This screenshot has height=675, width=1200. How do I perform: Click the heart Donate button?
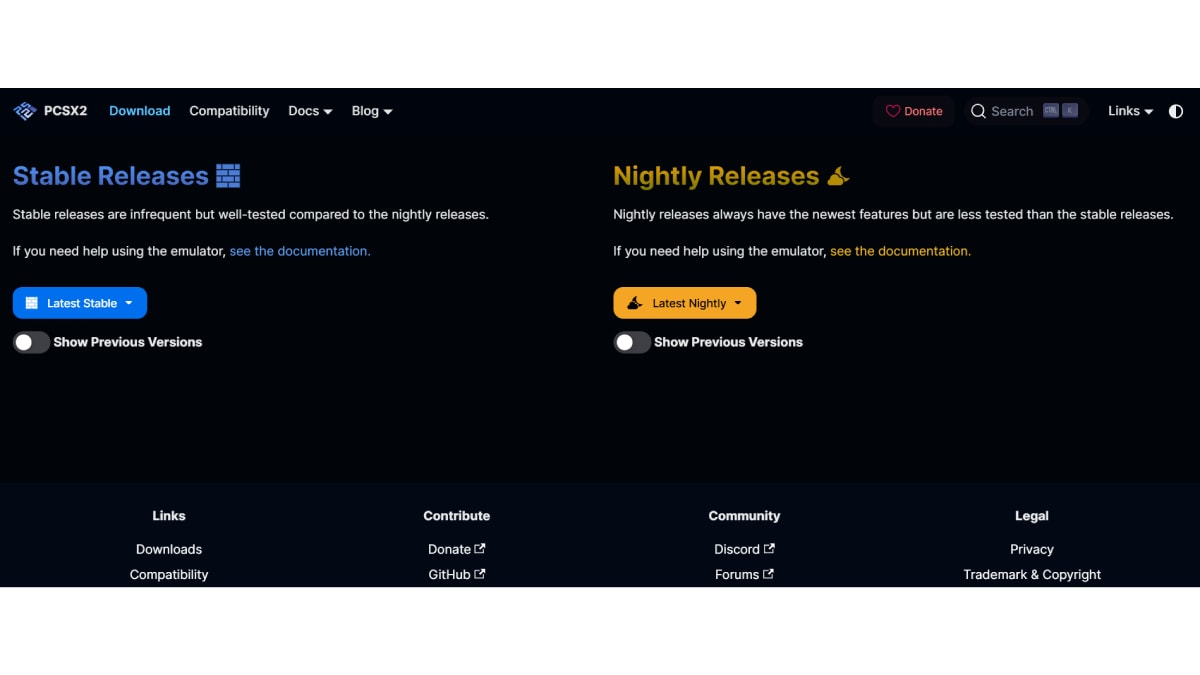[914, 111]
